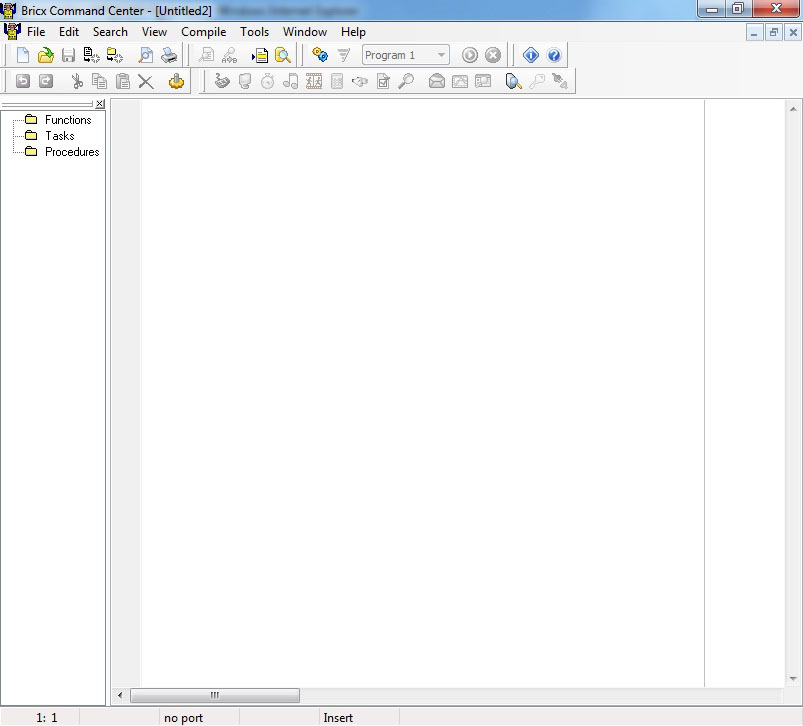Click the grayed download funnel icon
The width and height of the screenshot is (803, 726).
pyautogui.click(x=344, y=55)
